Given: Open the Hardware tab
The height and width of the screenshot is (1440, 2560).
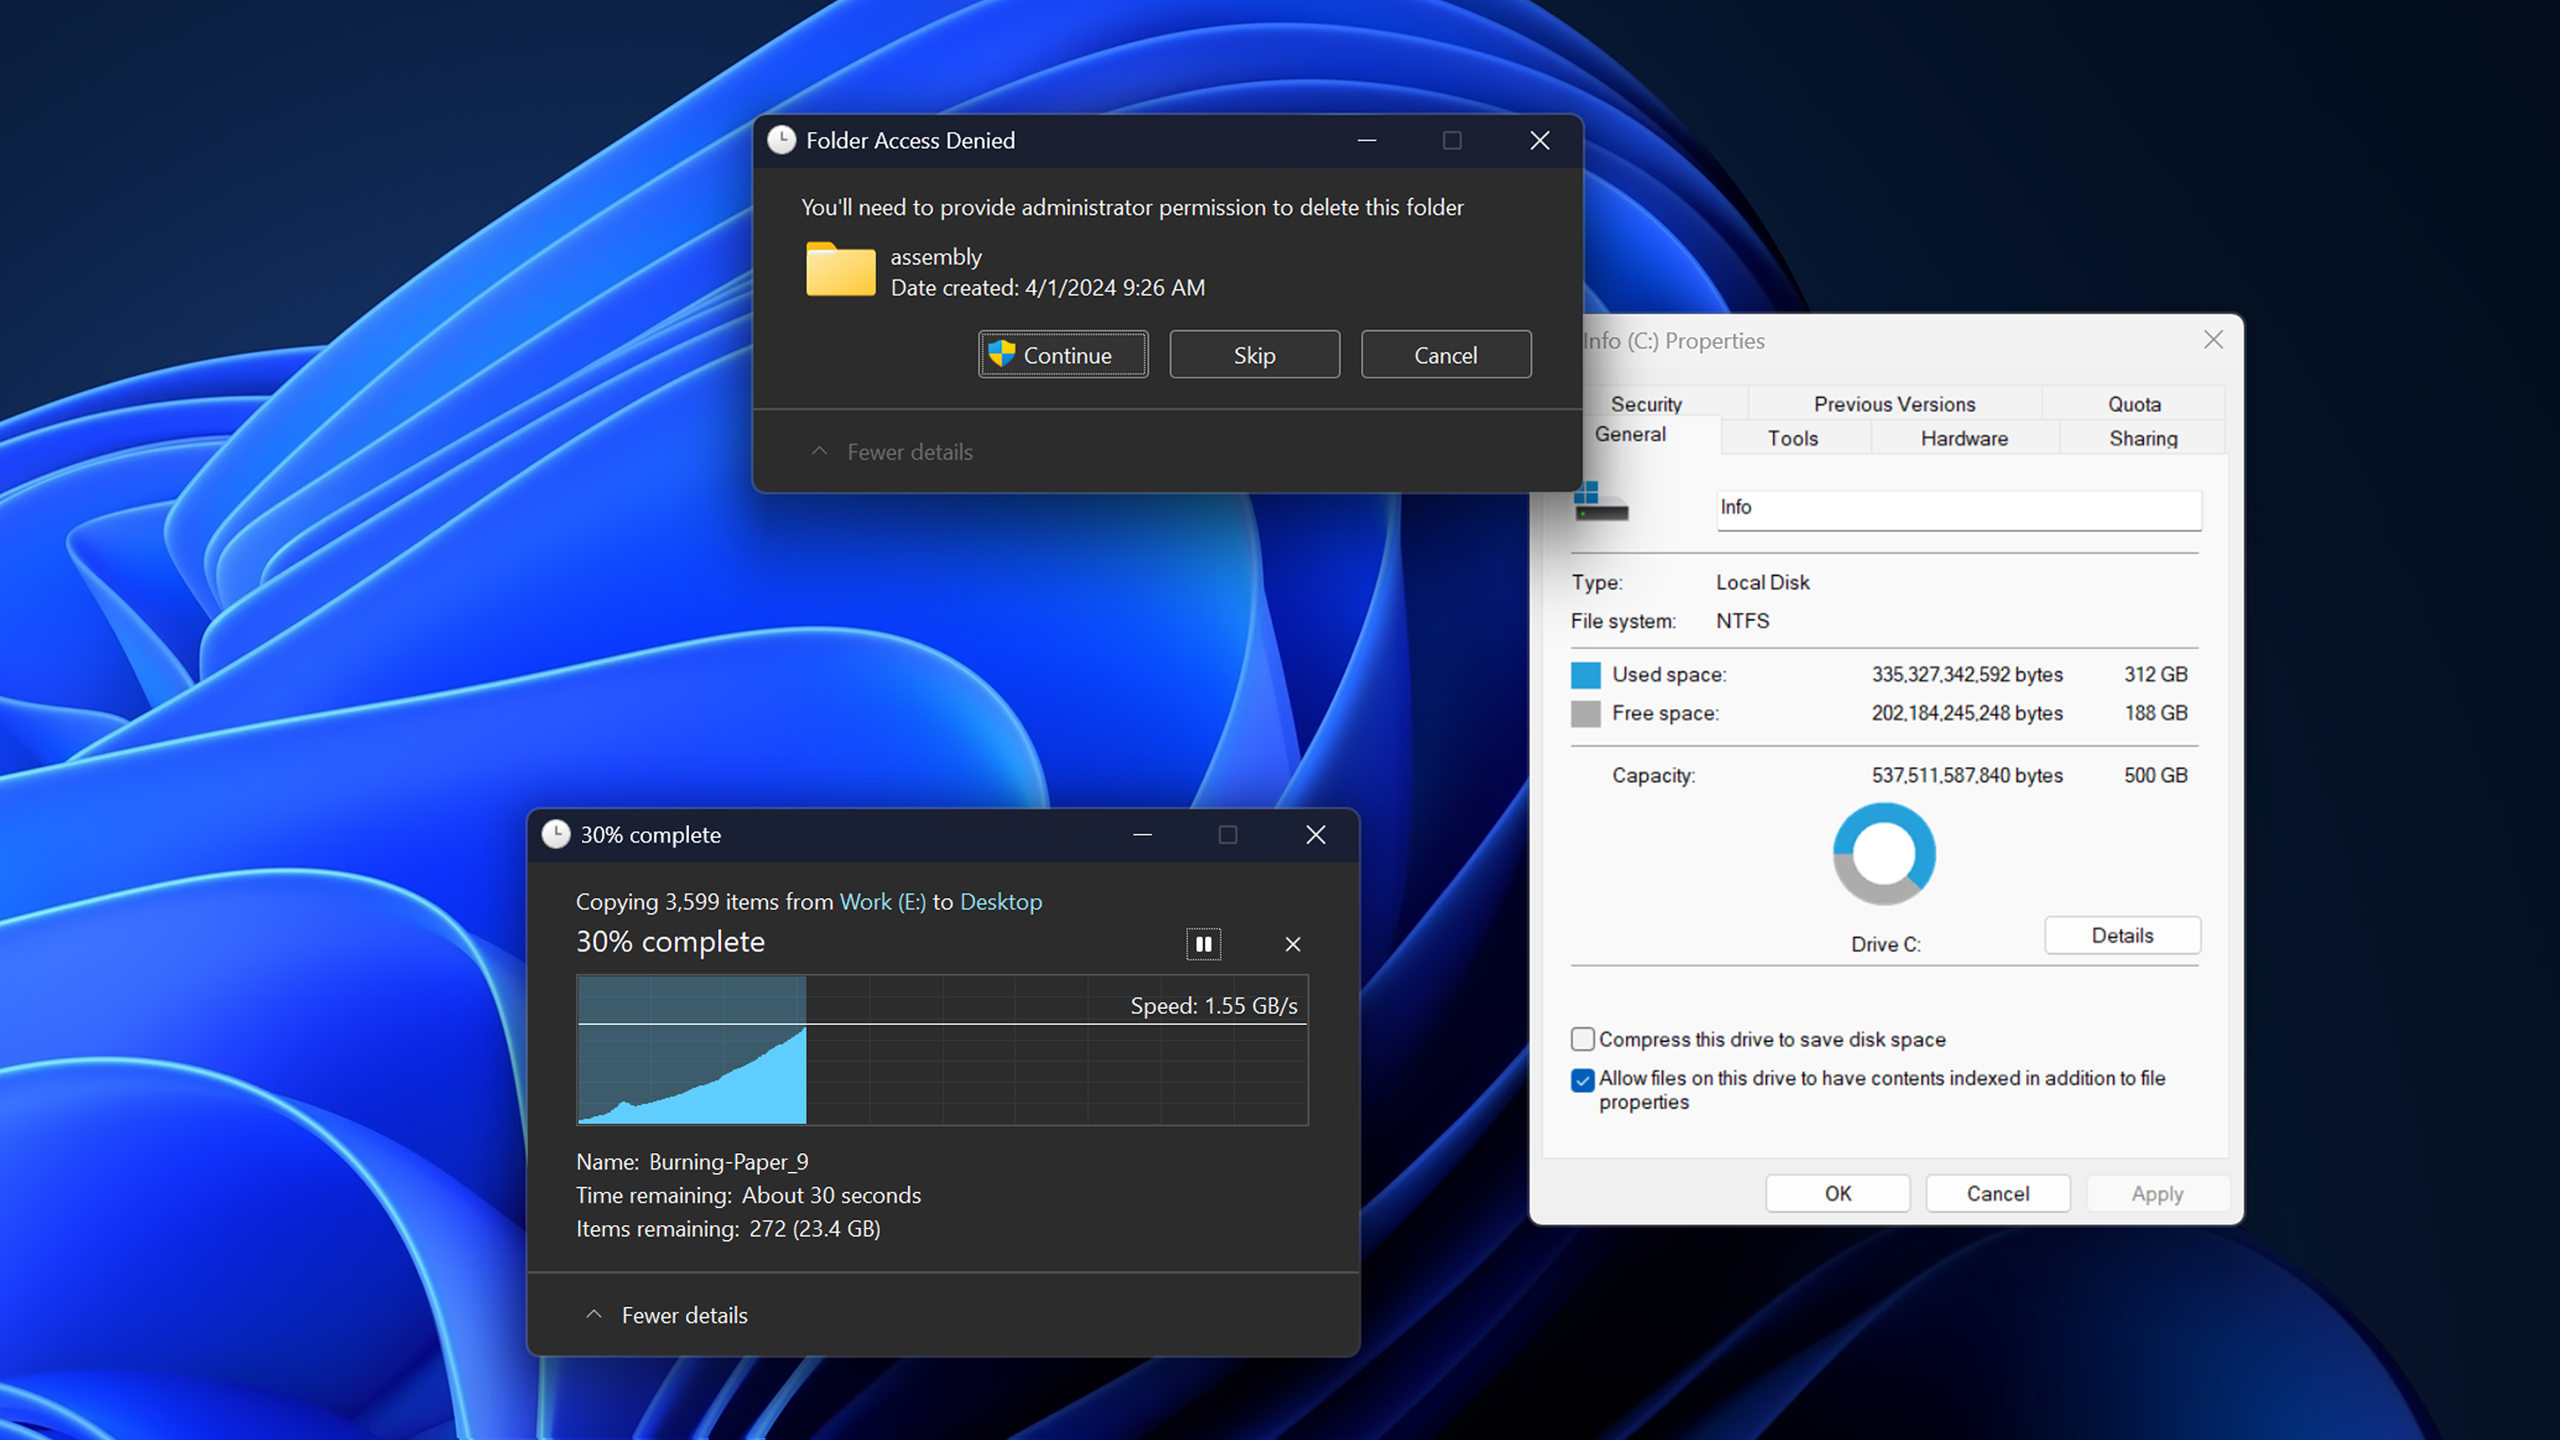Looking at the screenshot, I should click(1964, 438).
